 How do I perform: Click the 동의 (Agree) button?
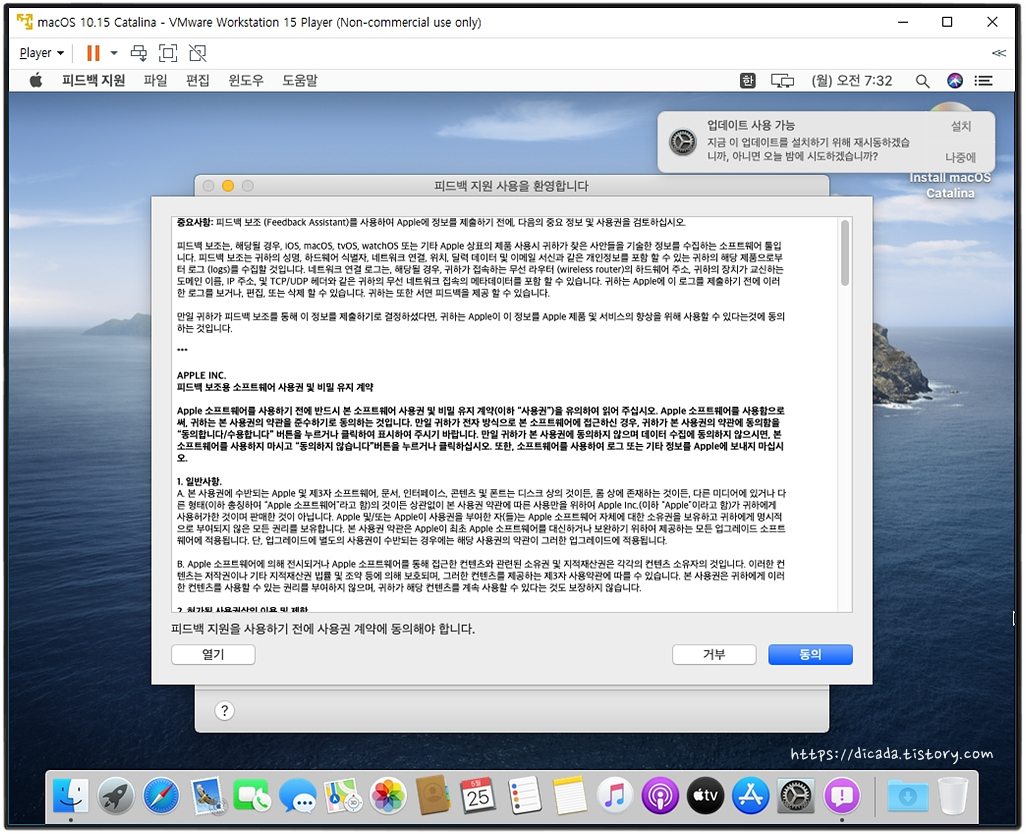[810, 654]
